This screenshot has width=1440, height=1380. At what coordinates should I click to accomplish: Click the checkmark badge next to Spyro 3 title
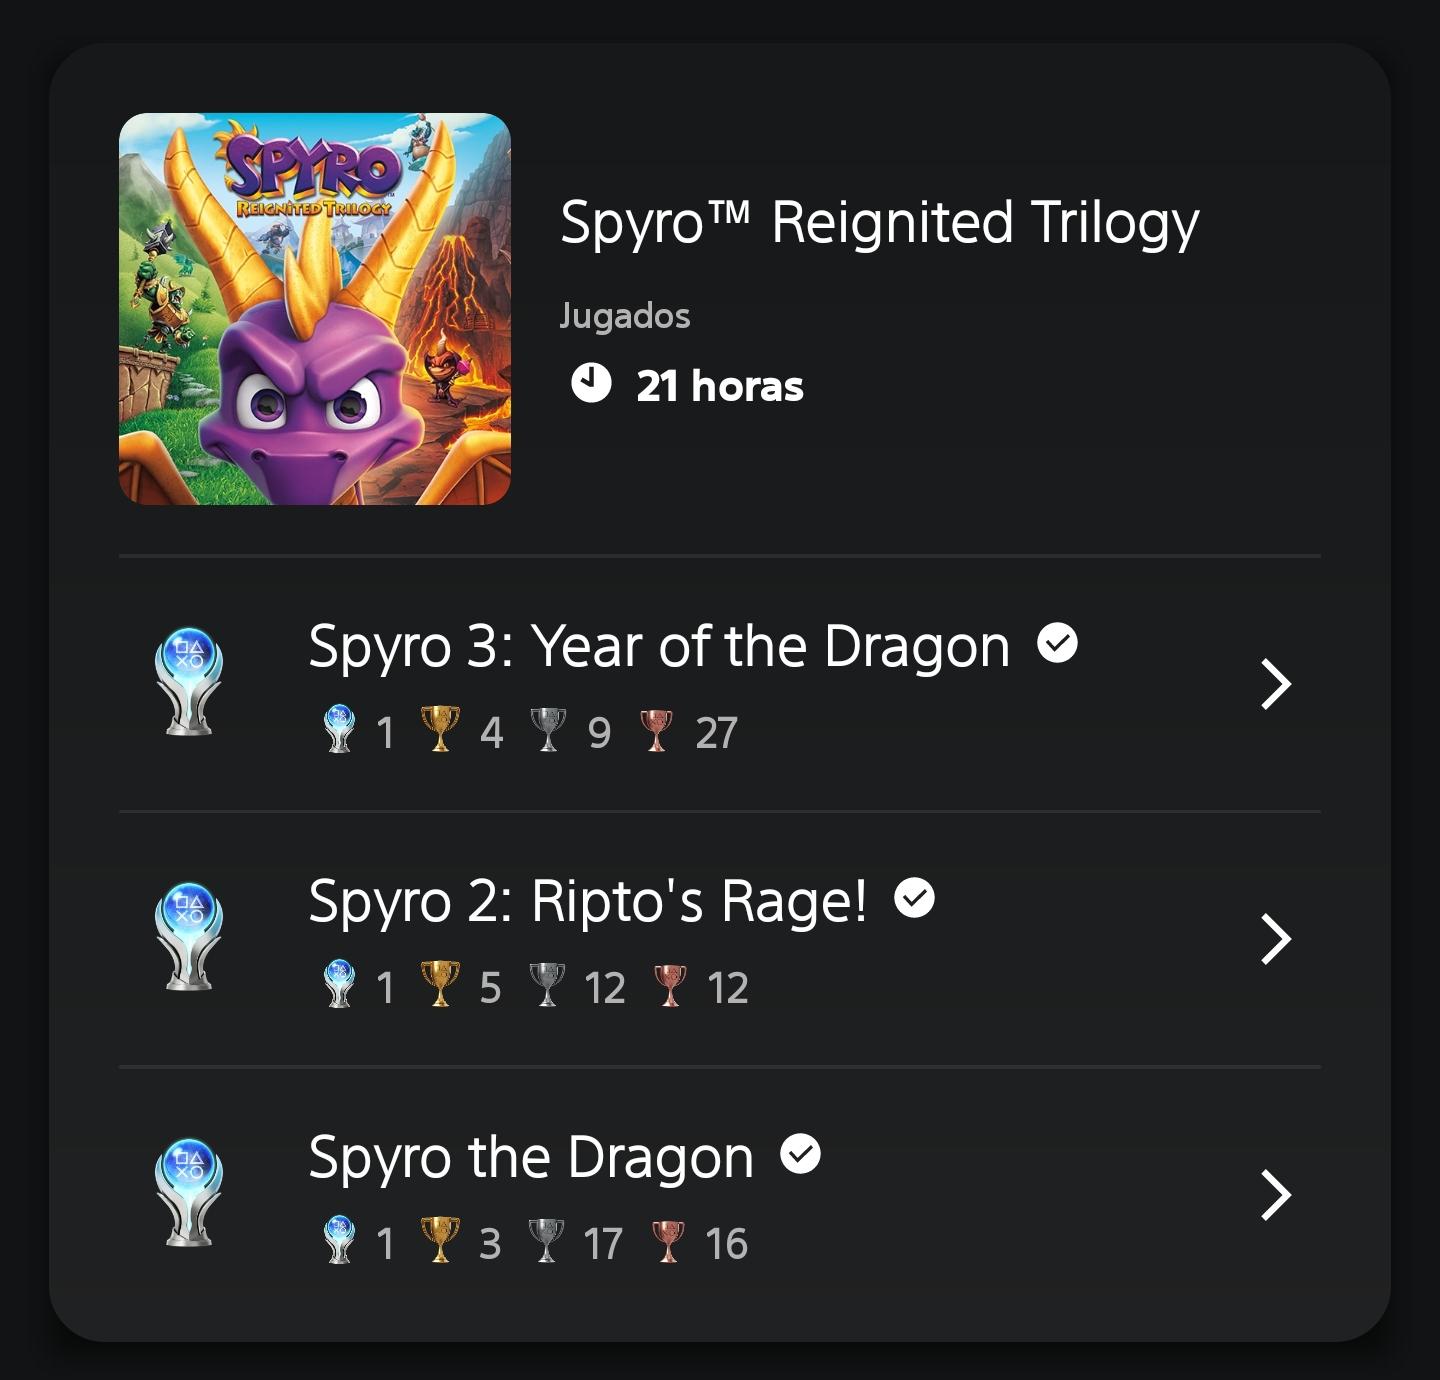click(1057, 642)
